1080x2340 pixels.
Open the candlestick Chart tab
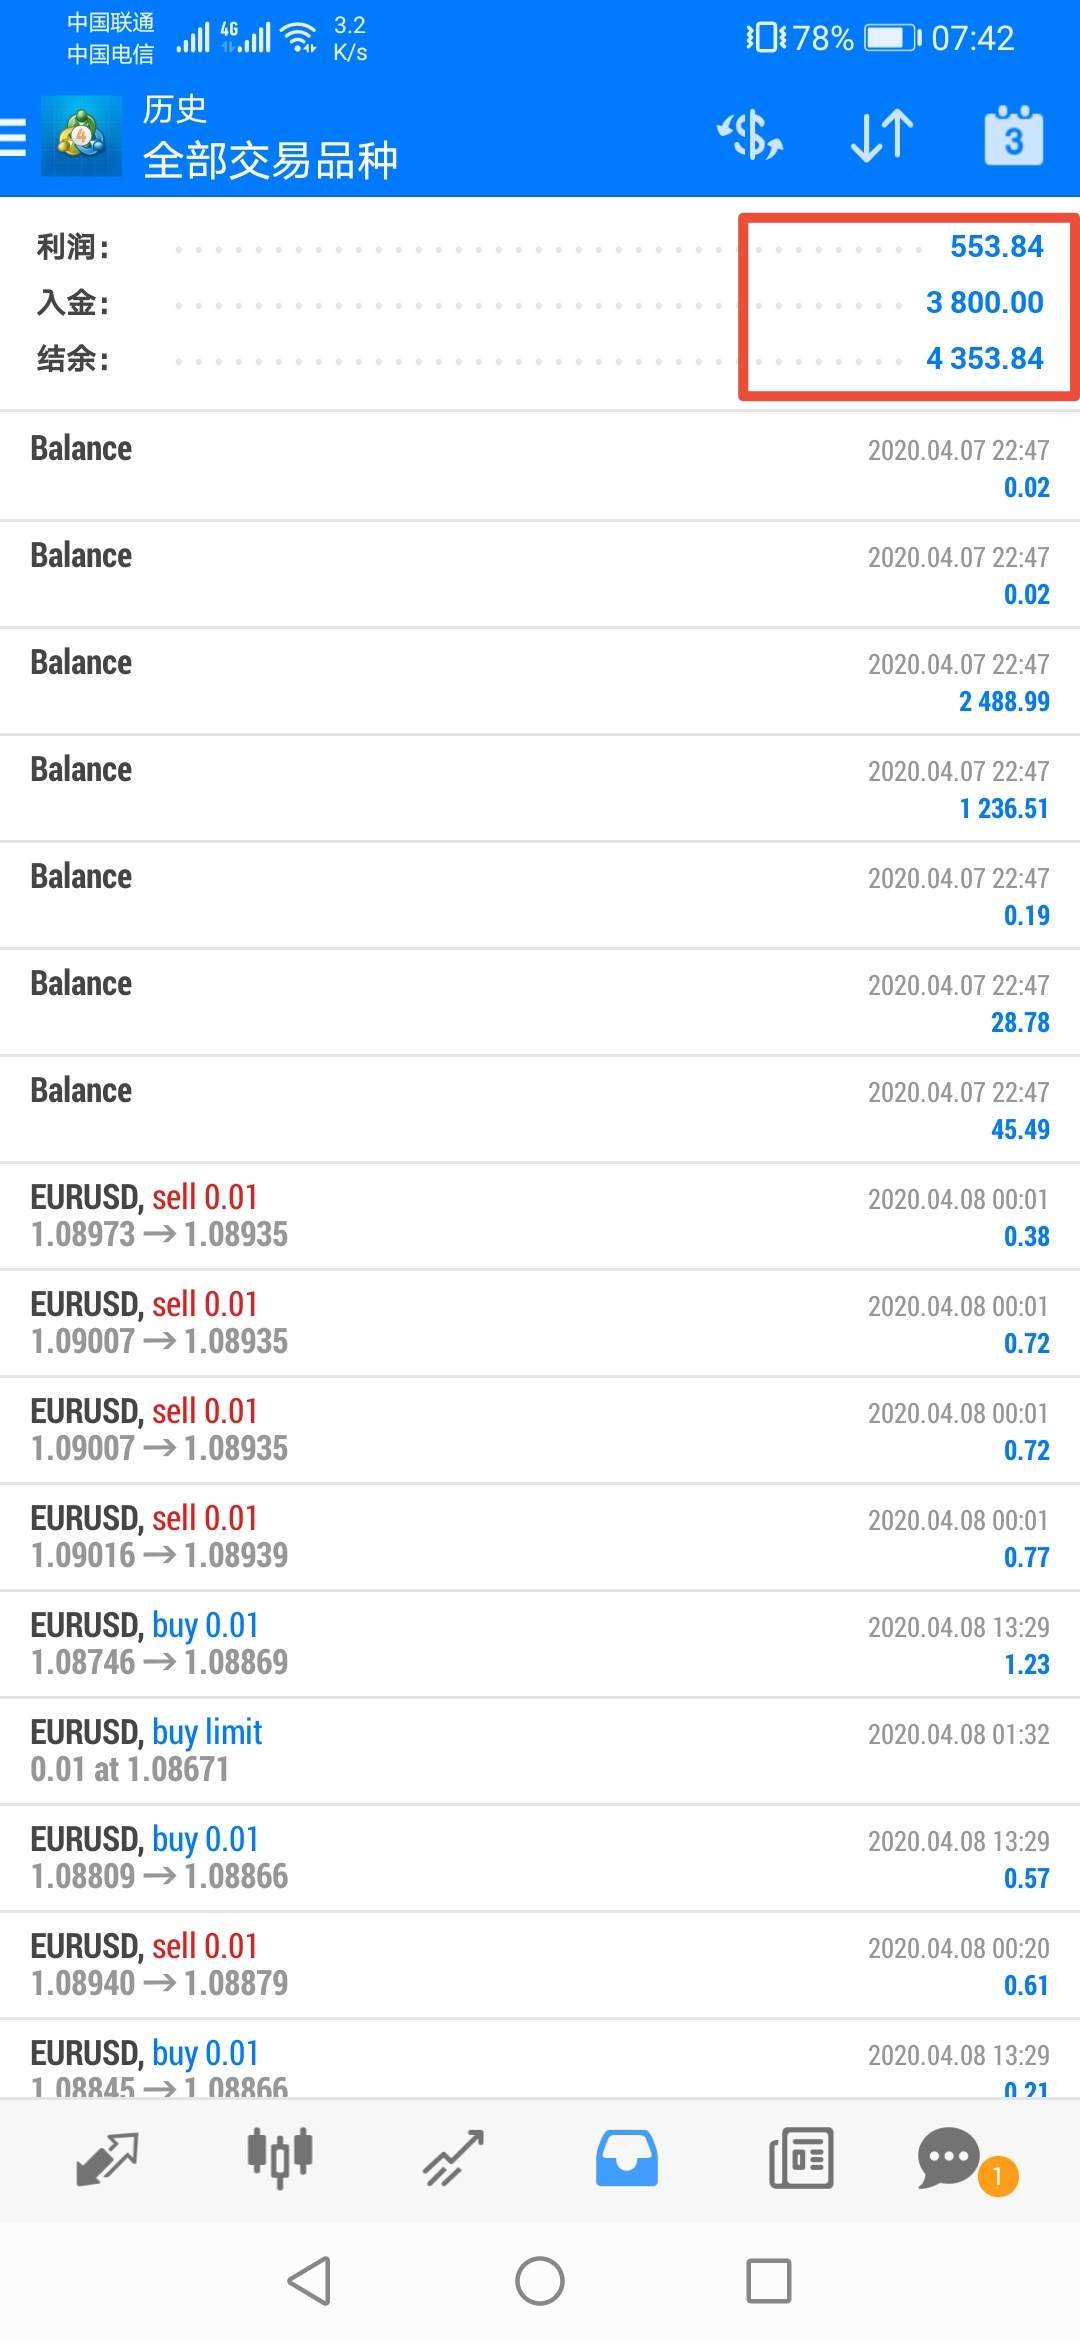[x=280, y=2158]
